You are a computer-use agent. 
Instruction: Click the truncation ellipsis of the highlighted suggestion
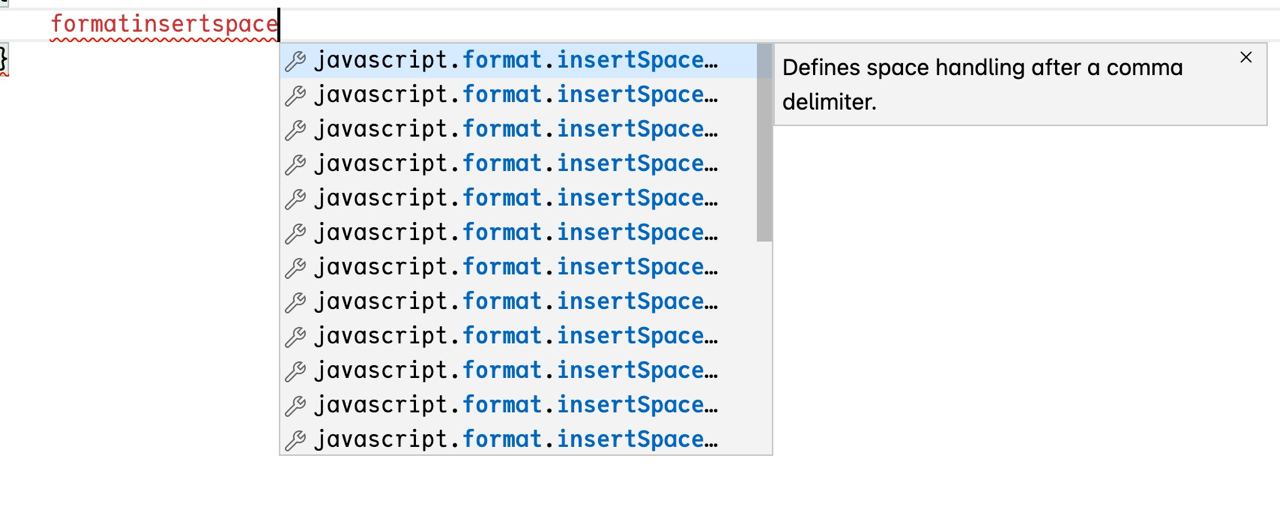coord(711,62)
